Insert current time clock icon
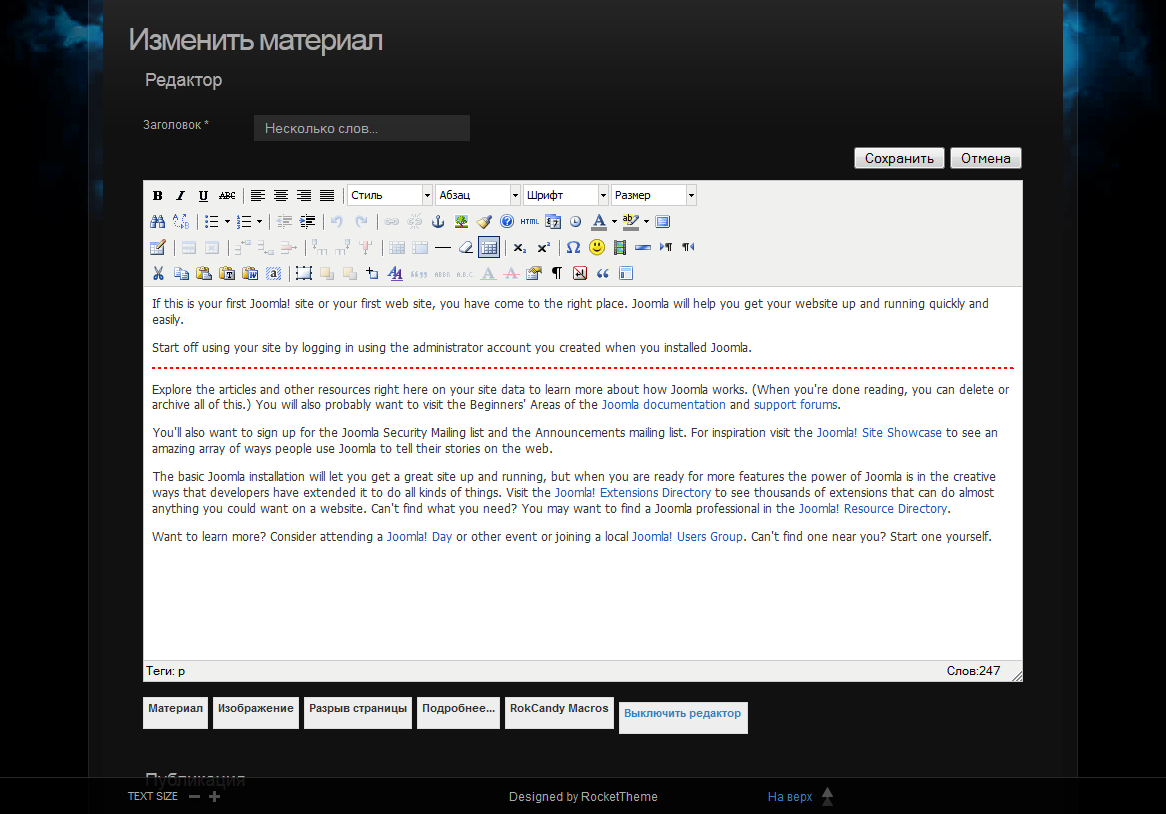The width and height of the screenshot is (1166, 814). (x=576, y=222)
